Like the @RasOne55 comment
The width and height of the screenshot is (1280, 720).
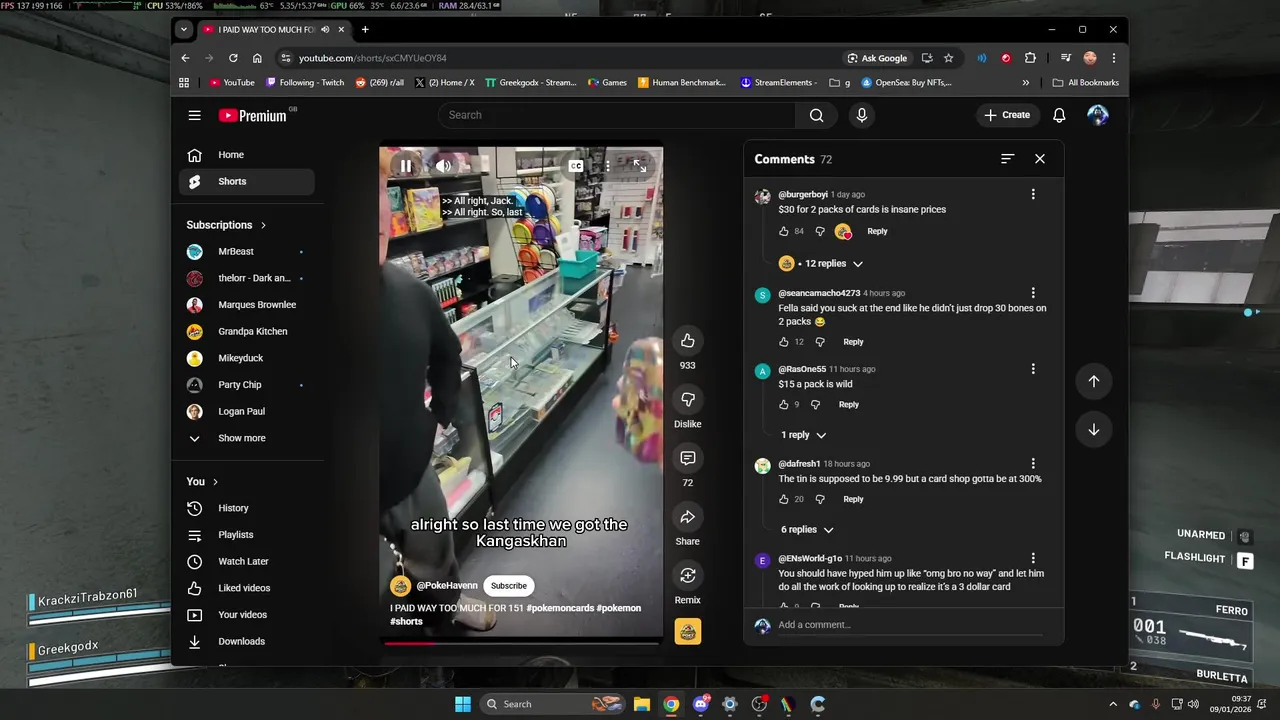pyautogui.click(x=784, y=405)
